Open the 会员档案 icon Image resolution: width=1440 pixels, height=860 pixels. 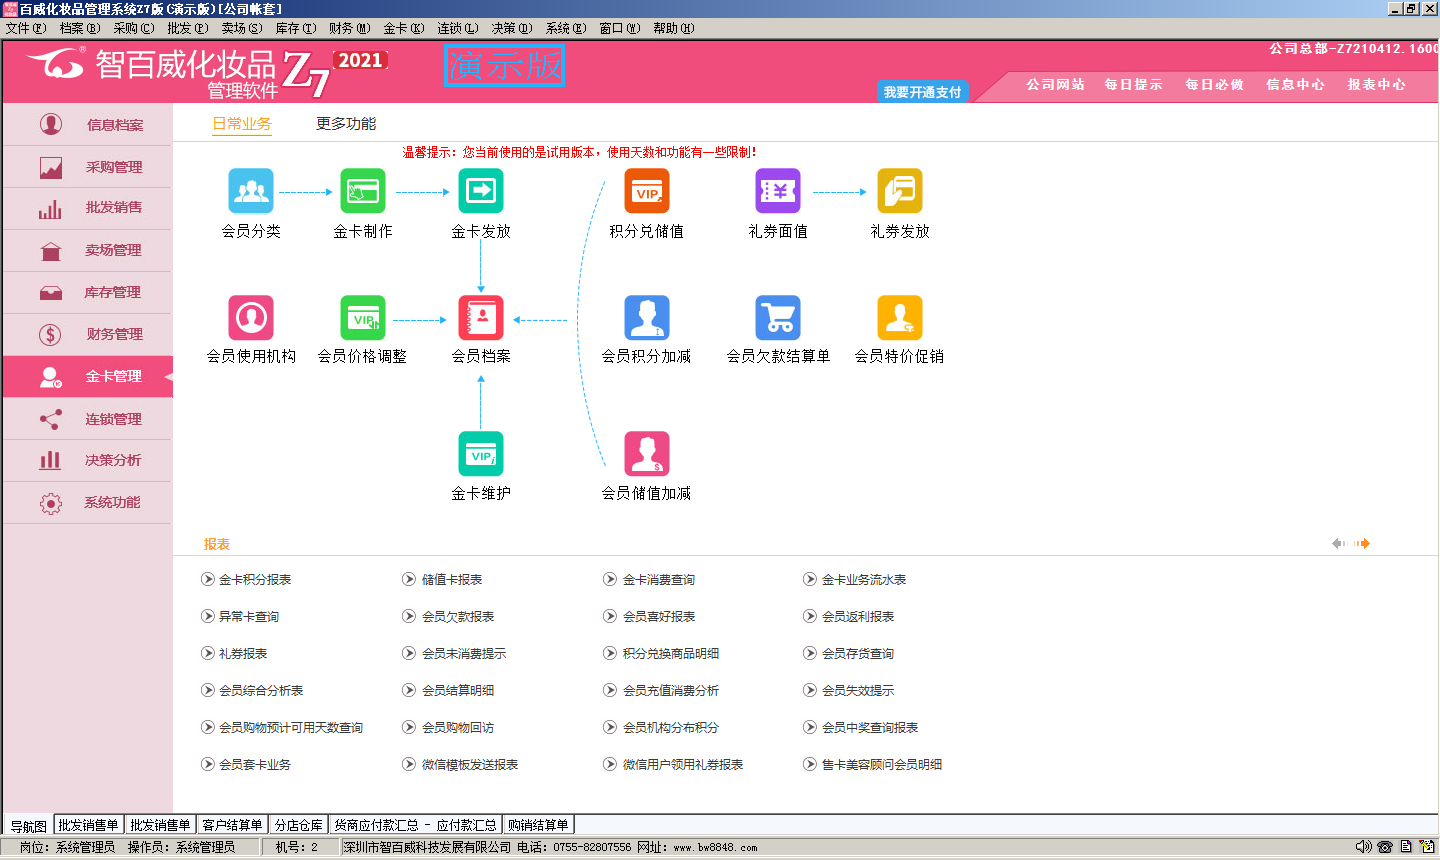480,318
